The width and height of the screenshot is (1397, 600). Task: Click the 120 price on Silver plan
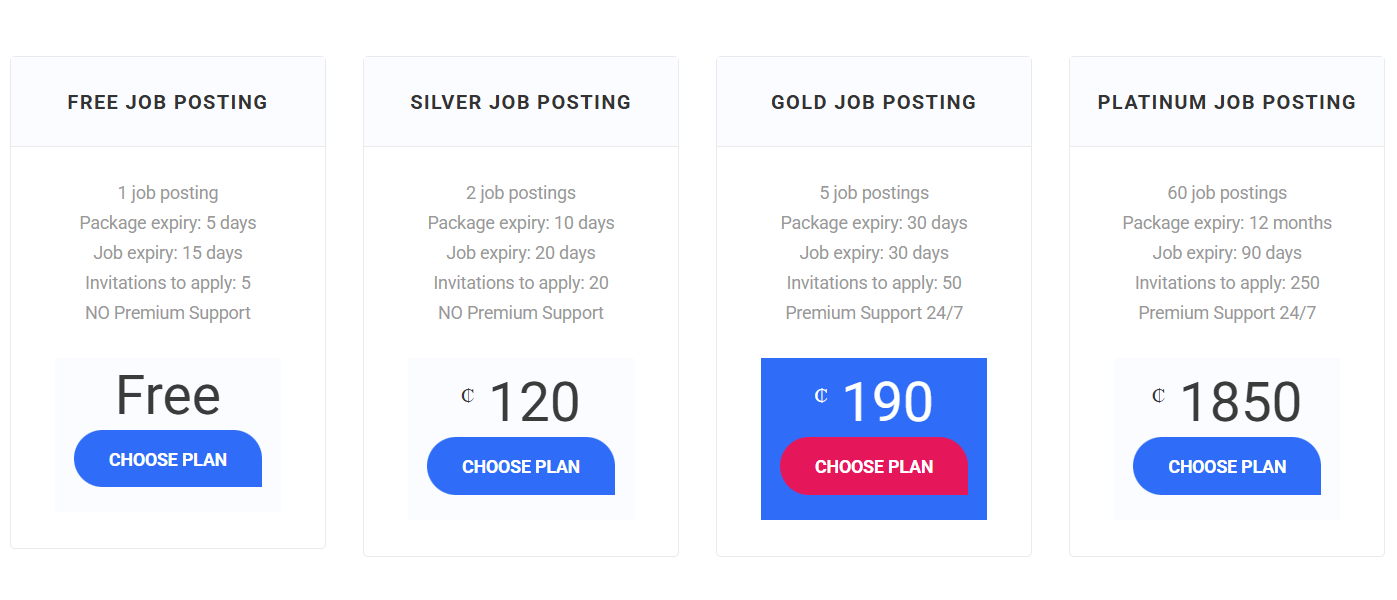tap(533, 401)
